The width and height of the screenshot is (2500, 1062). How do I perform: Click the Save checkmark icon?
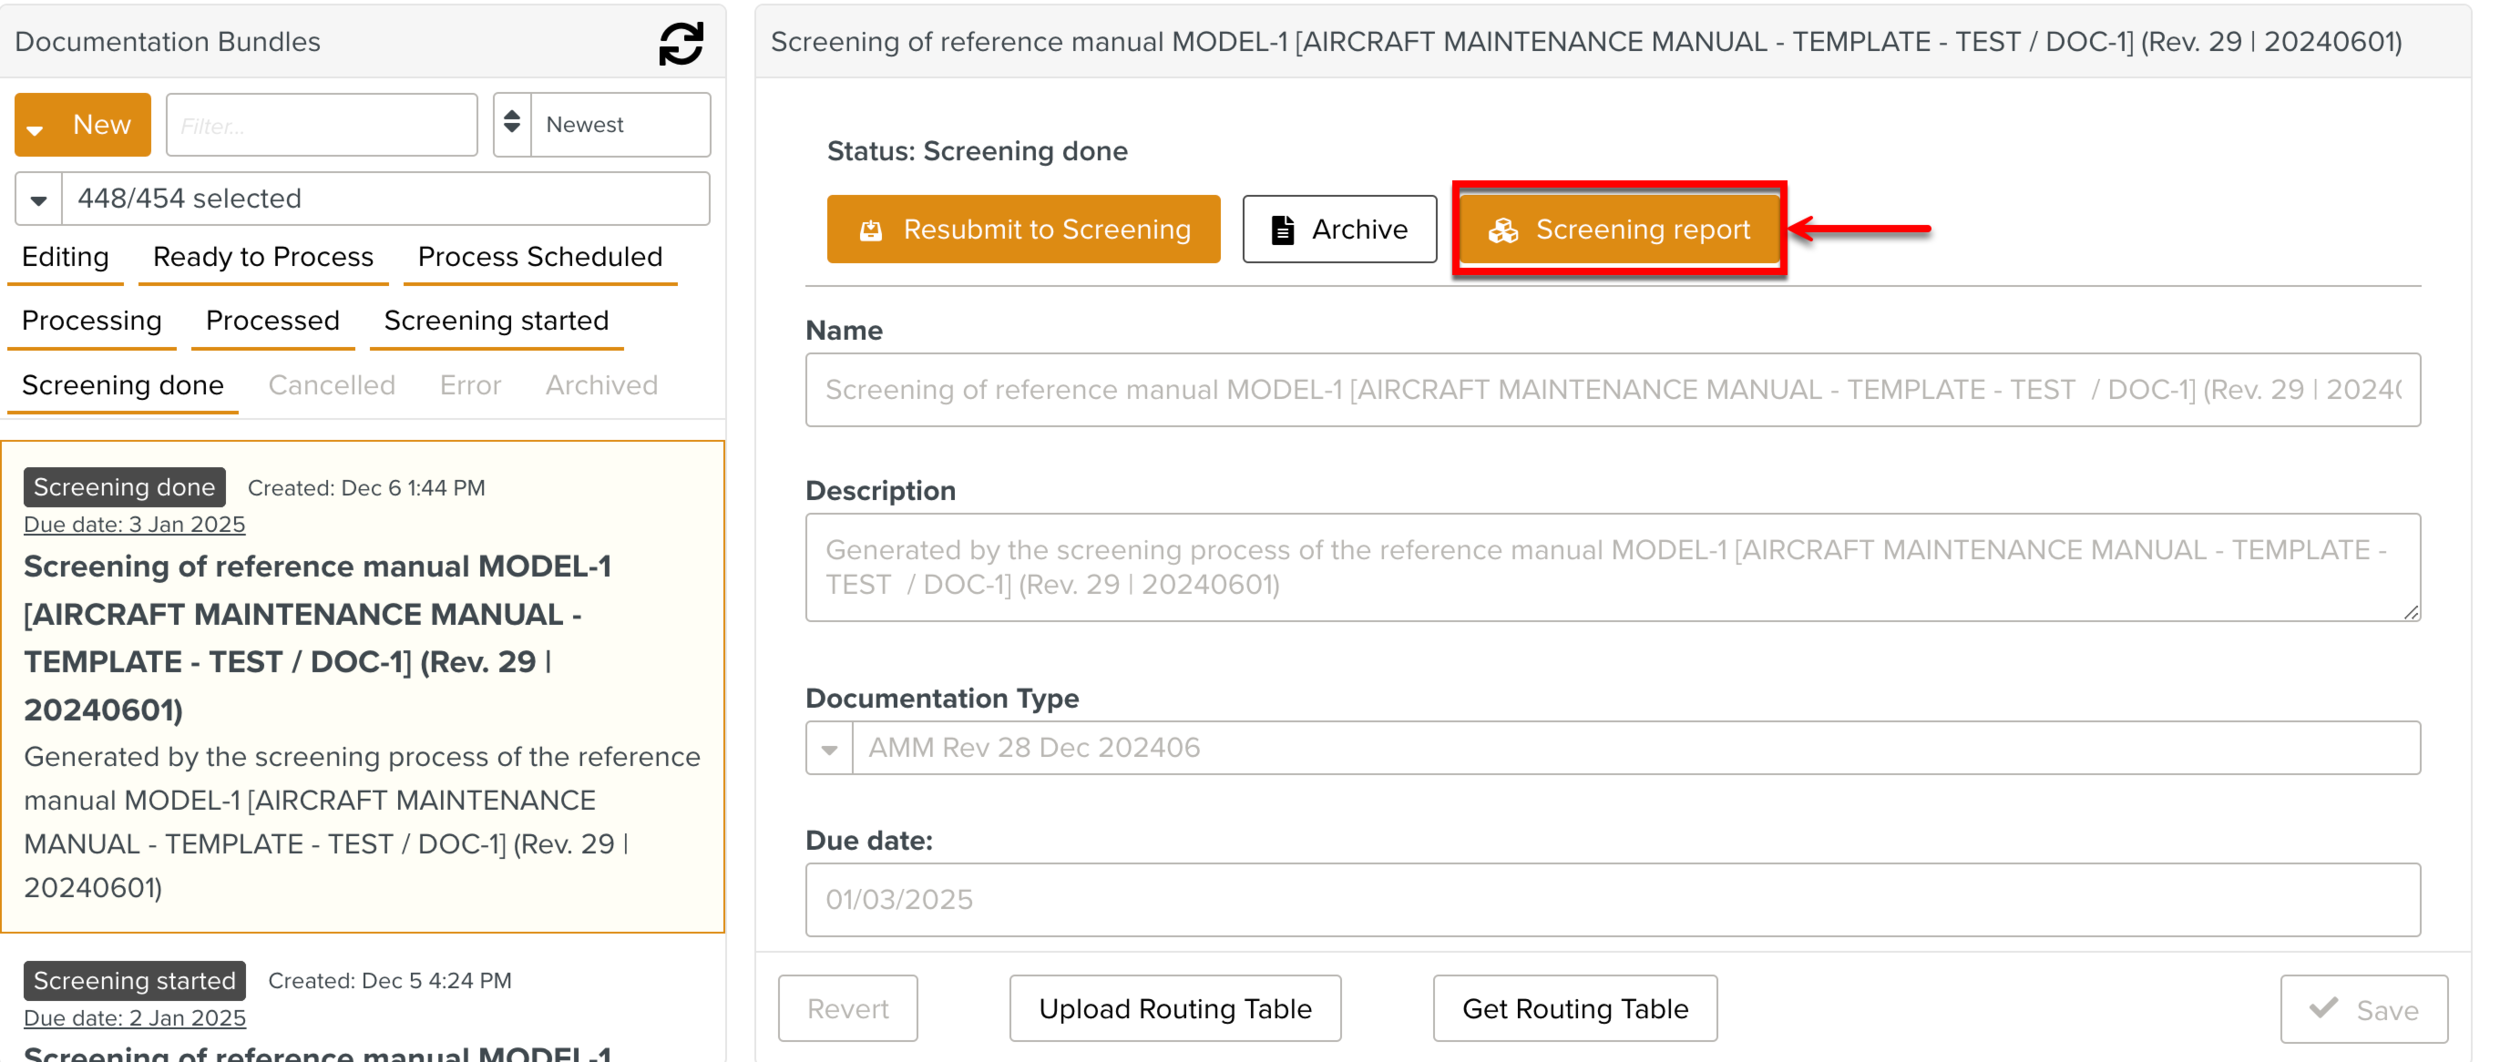coord(2323,1008)
